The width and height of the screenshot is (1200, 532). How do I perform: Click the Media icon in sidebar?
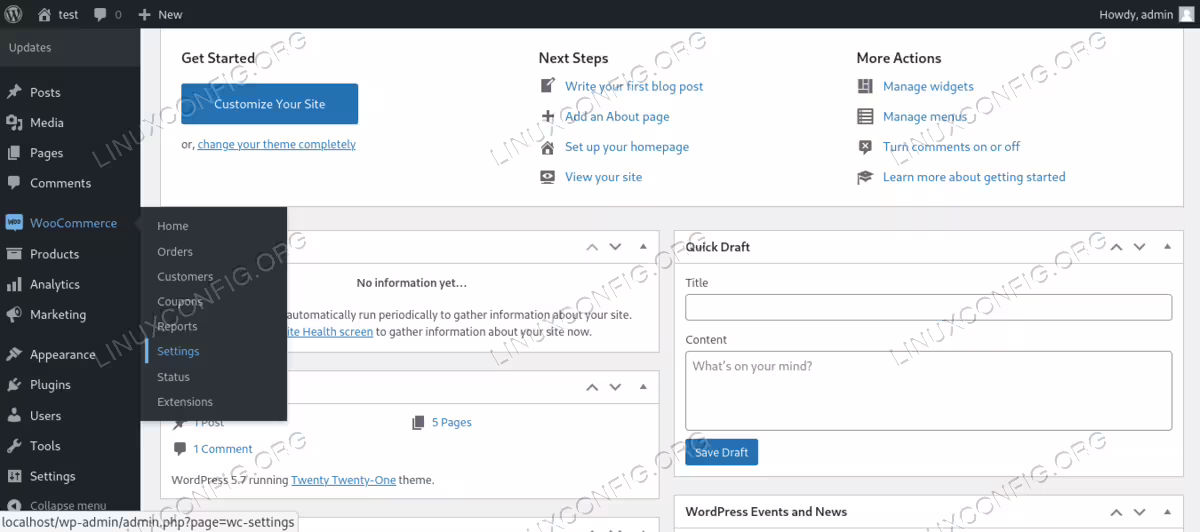click(x=14, y=122)
